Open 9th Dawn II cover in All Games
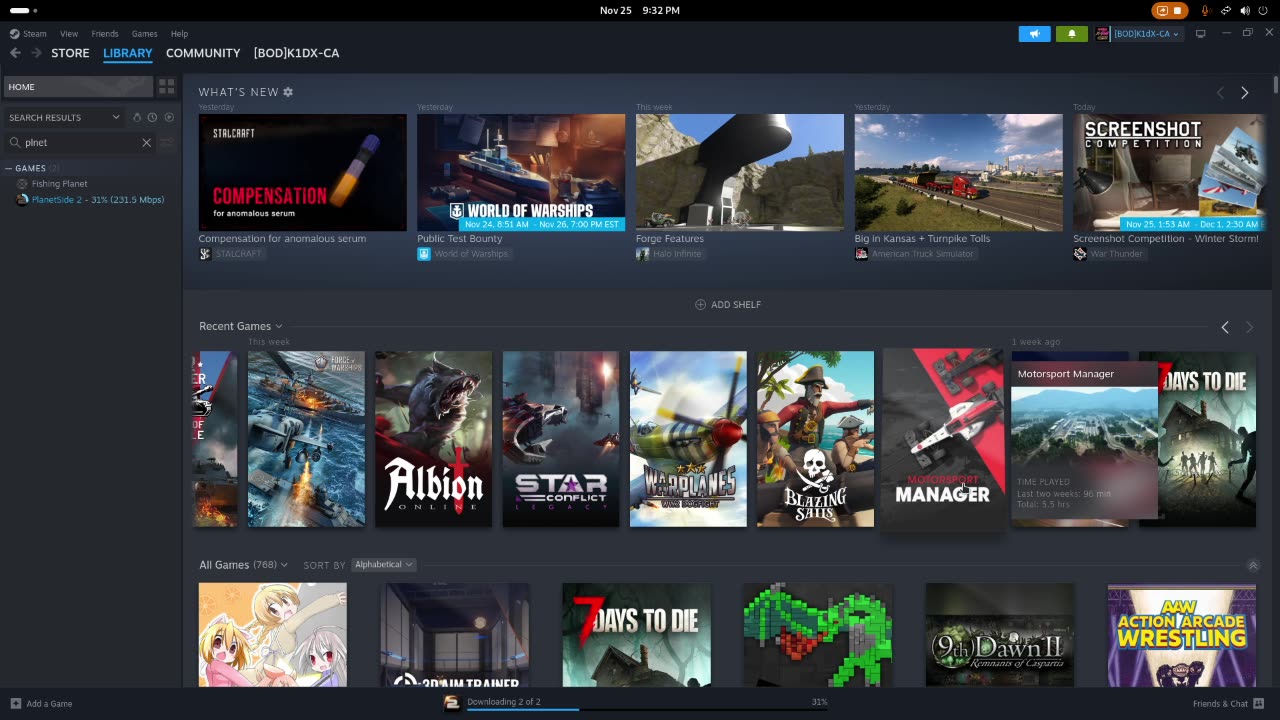The image size is (1280, 720). point(1000,635)
